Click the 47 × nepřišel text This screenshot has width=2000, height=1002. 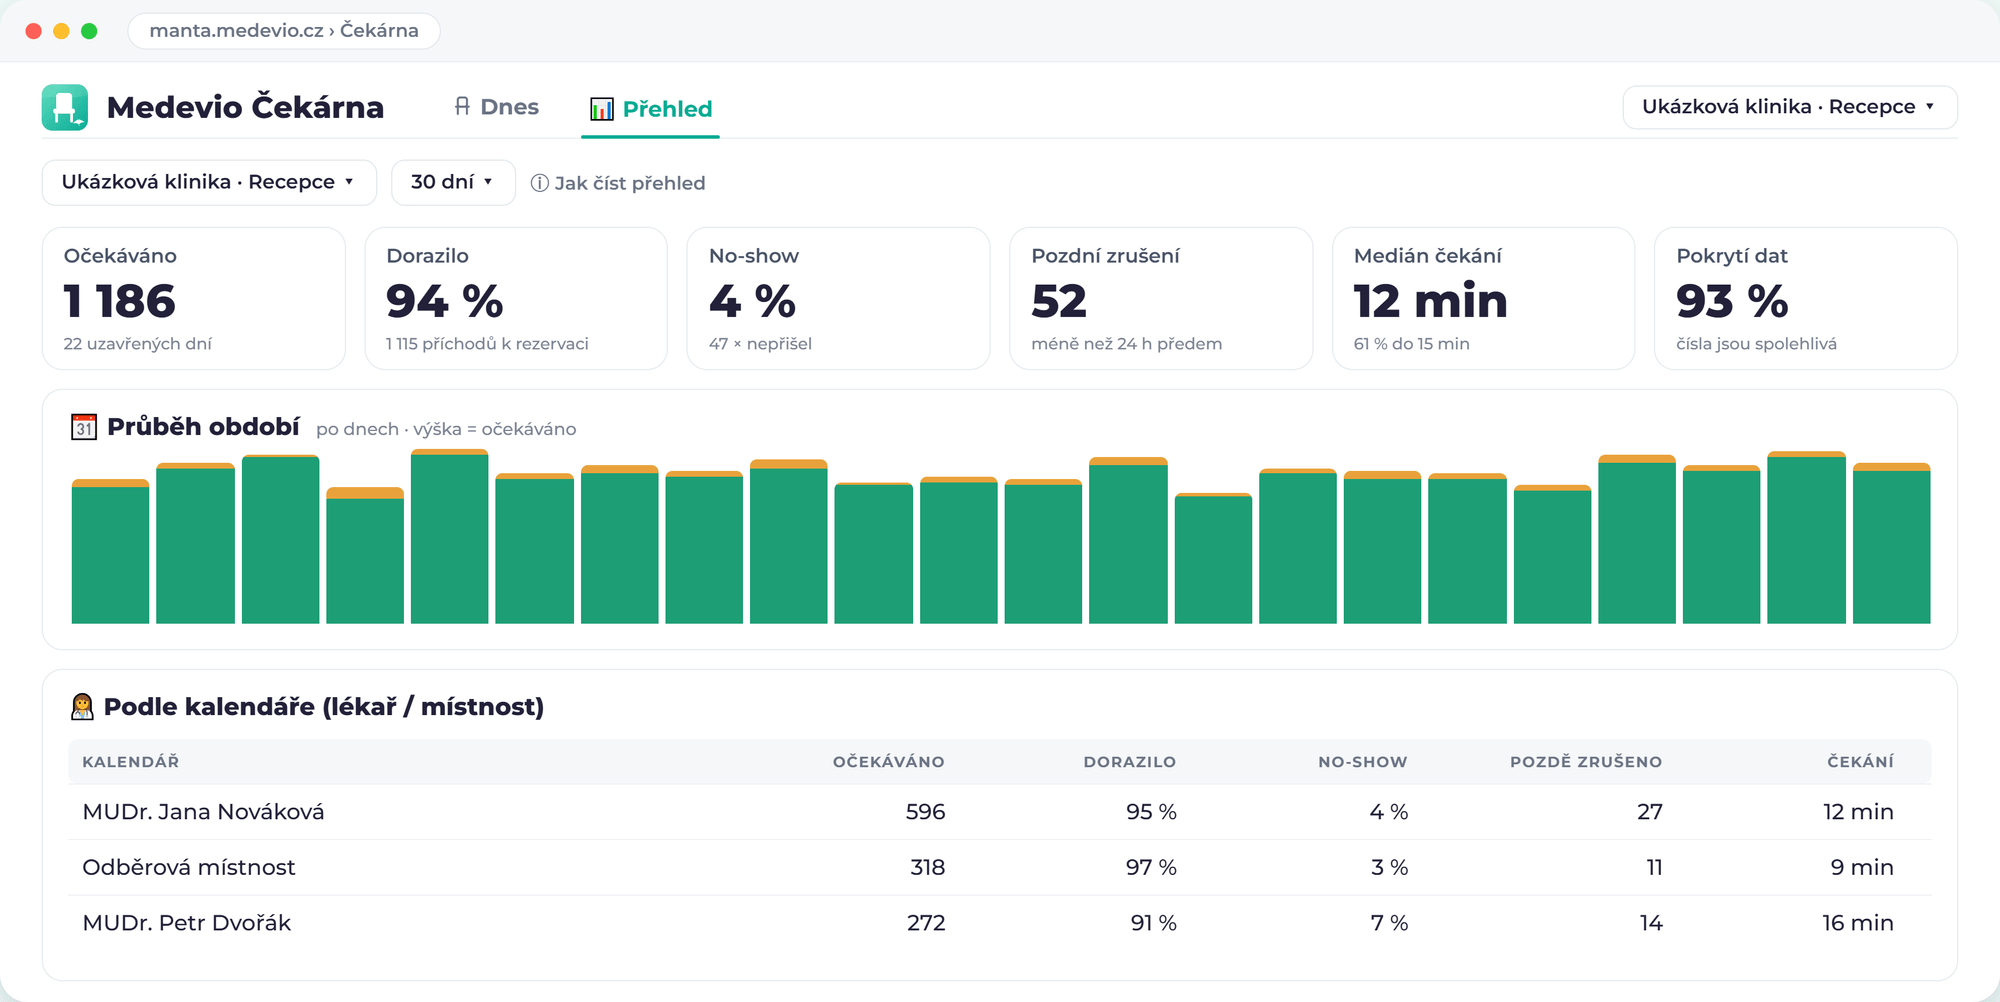760,344
